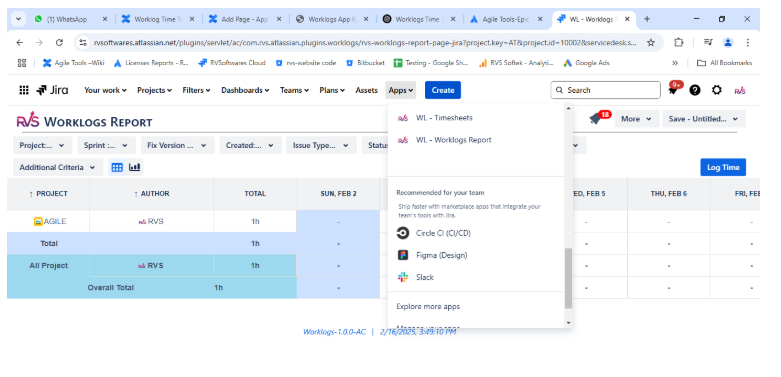The width and height of the screenshot is (781, 377).
Task: Switch to bar chart view icon
Action: (x=134, y=167)
